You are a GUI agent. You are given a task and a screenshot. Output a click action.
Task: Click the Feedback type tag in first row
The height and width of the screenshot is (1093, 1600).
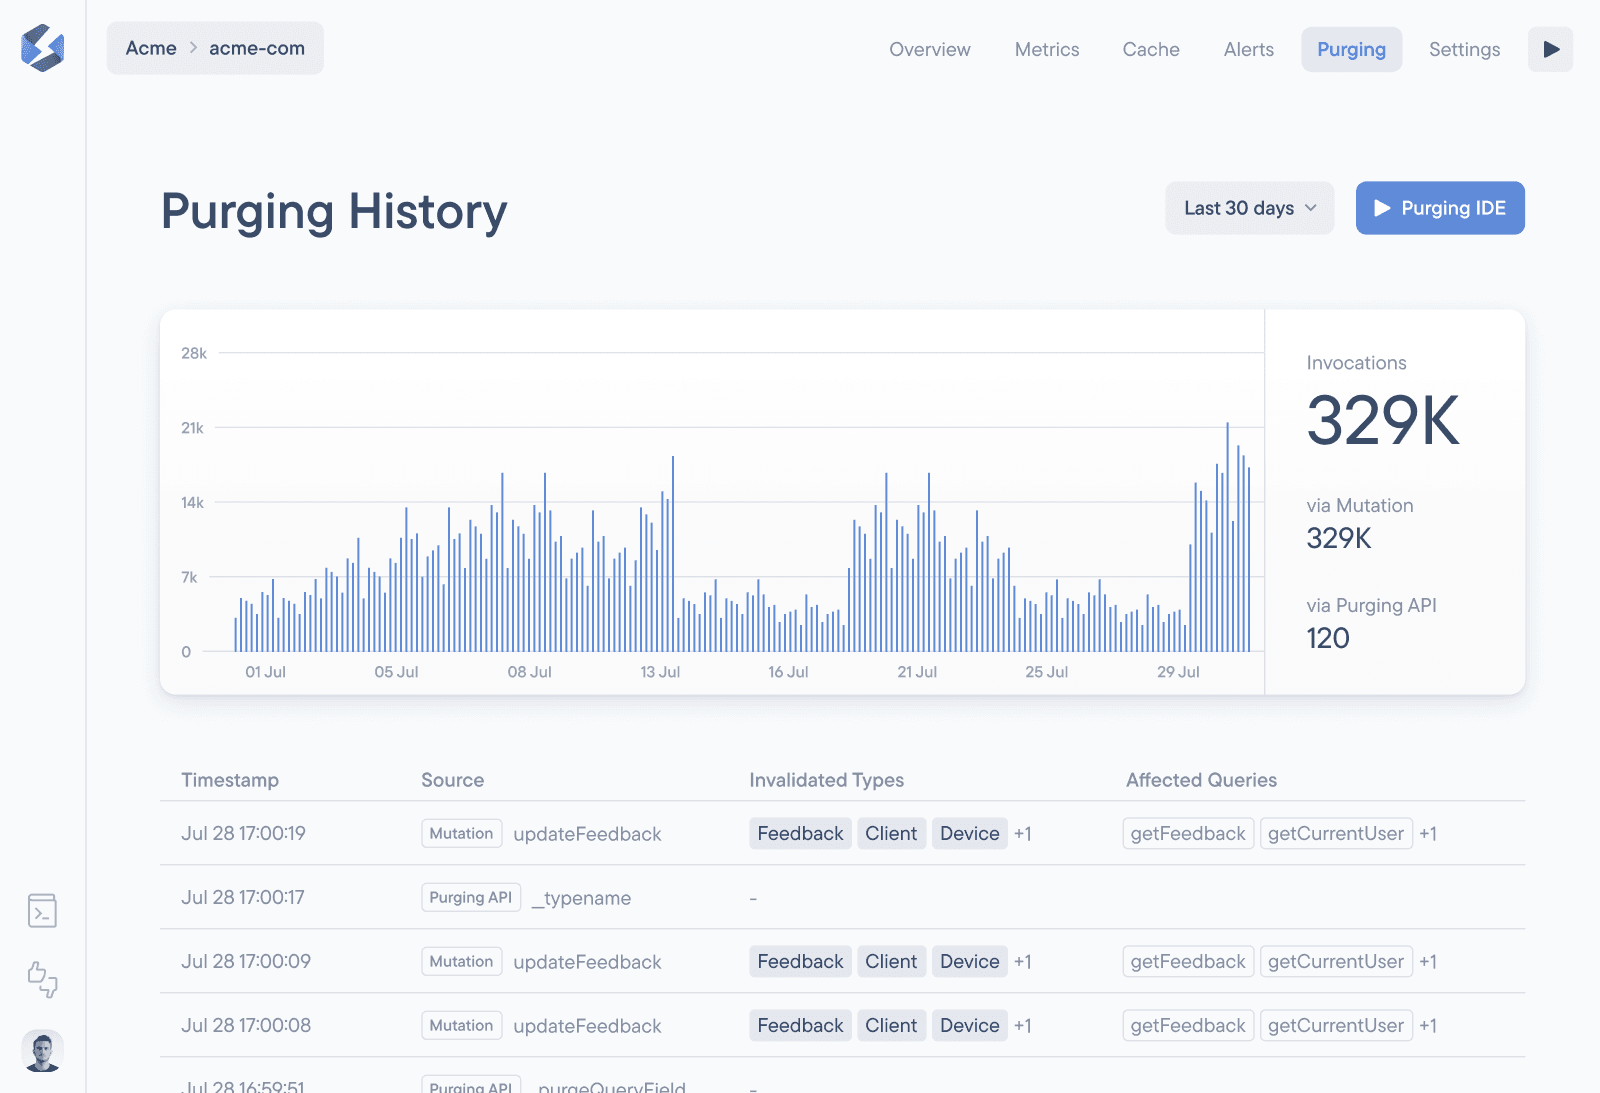click(x=800, y=834)
